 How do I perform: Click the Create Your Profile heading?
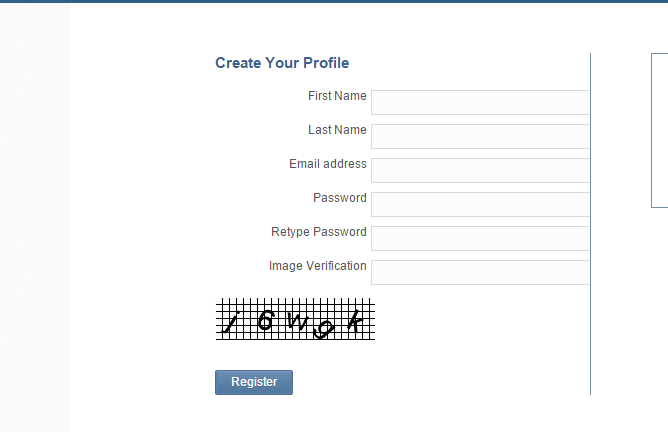coord(282,63)
